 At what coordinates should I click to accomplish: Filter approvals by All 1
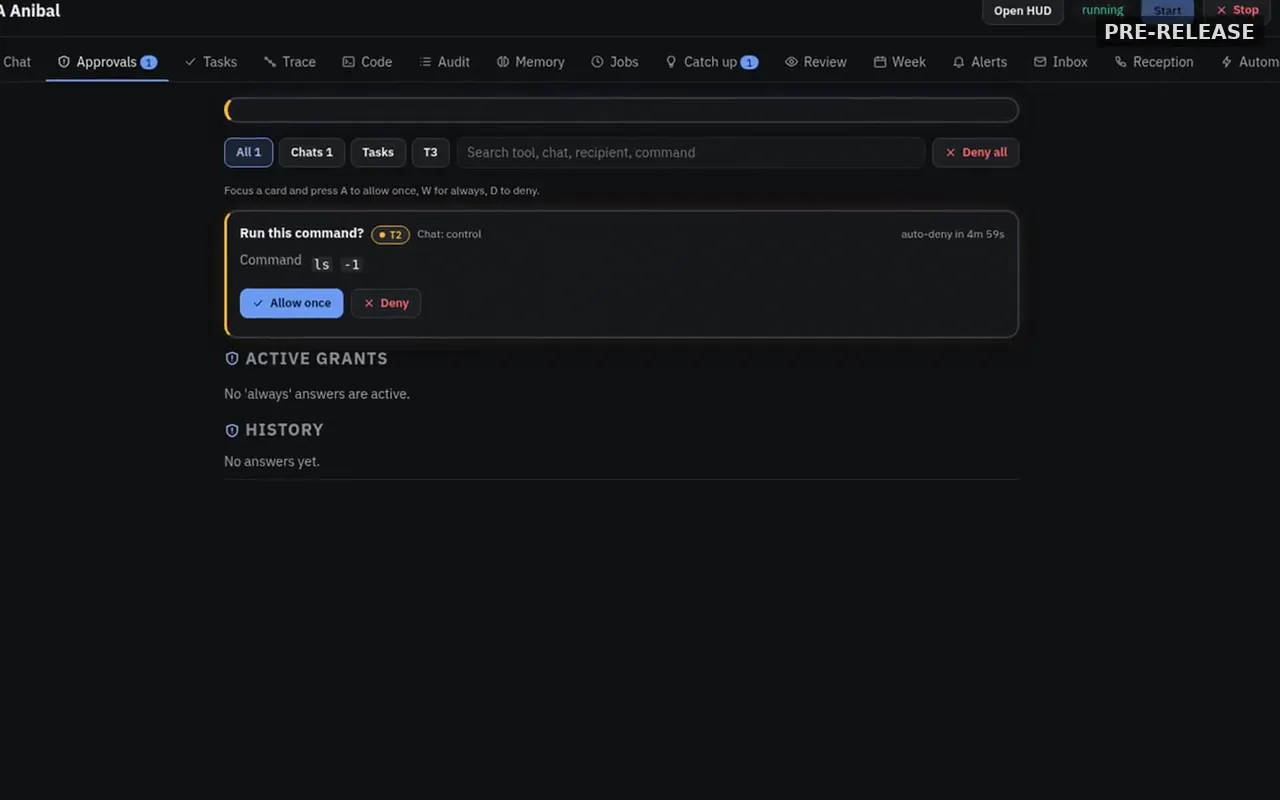pos(249,152)
